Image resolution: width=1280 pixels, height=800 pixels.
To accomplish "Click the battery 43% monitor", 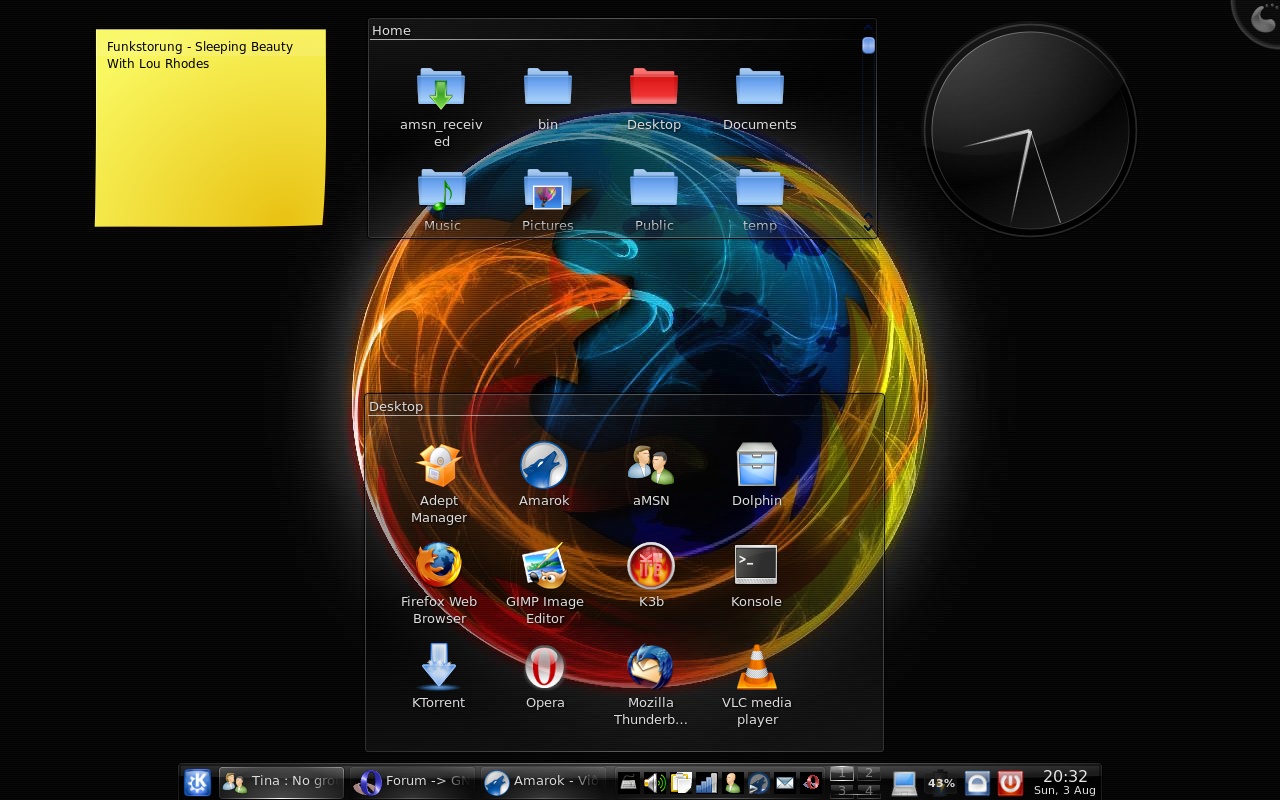I will click(941, 783).
